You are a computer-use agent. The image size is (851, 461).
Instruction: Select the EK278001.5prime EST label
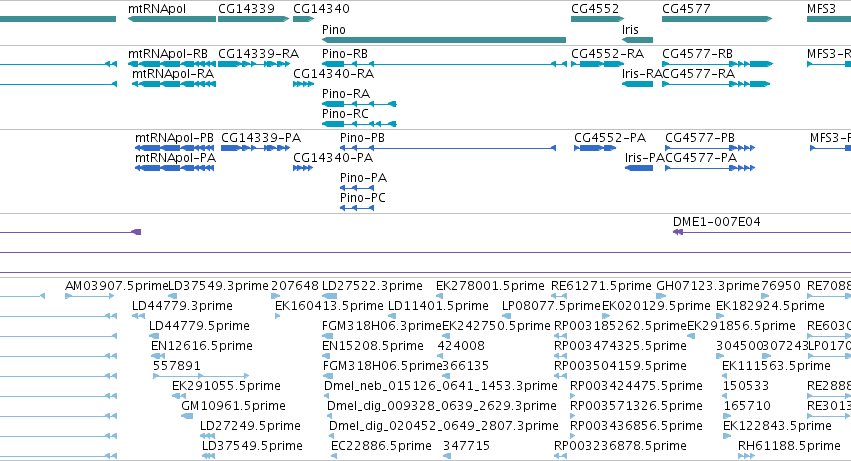(x=490, y=286)
